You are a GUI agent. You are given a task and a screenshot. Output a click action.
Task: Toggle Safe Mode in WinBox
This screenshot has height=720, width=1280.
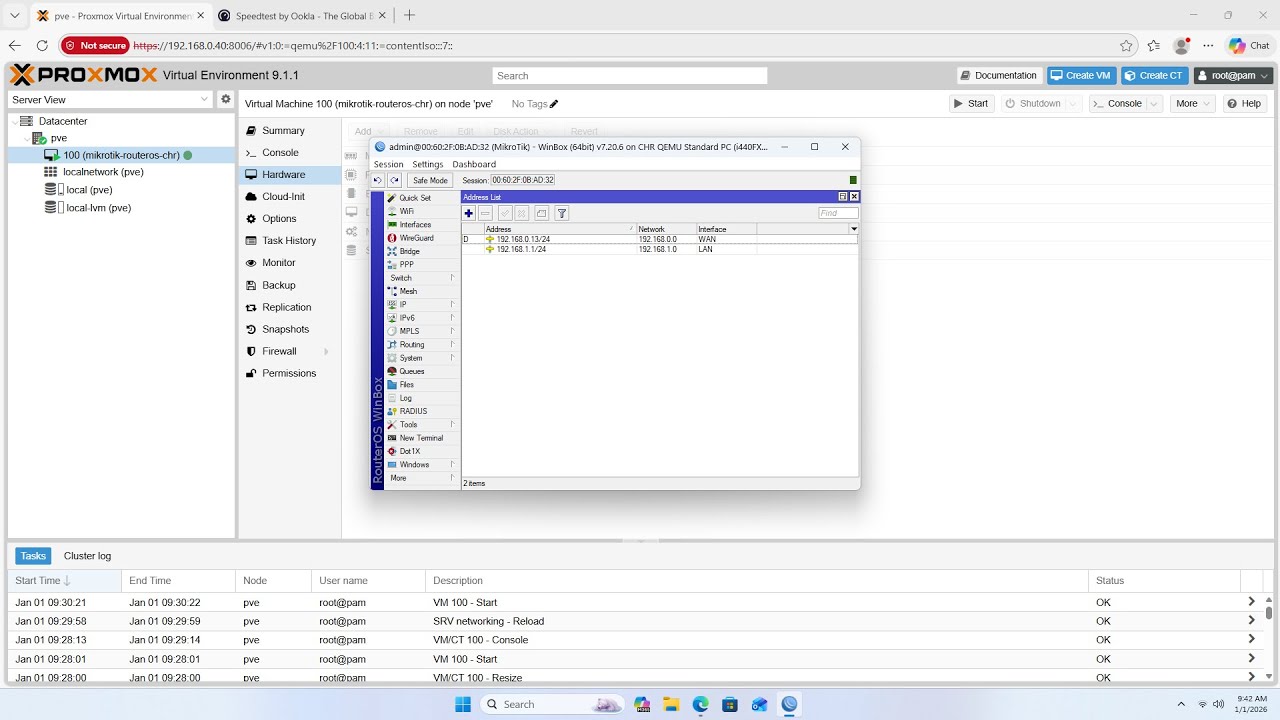tap(430, 180)
